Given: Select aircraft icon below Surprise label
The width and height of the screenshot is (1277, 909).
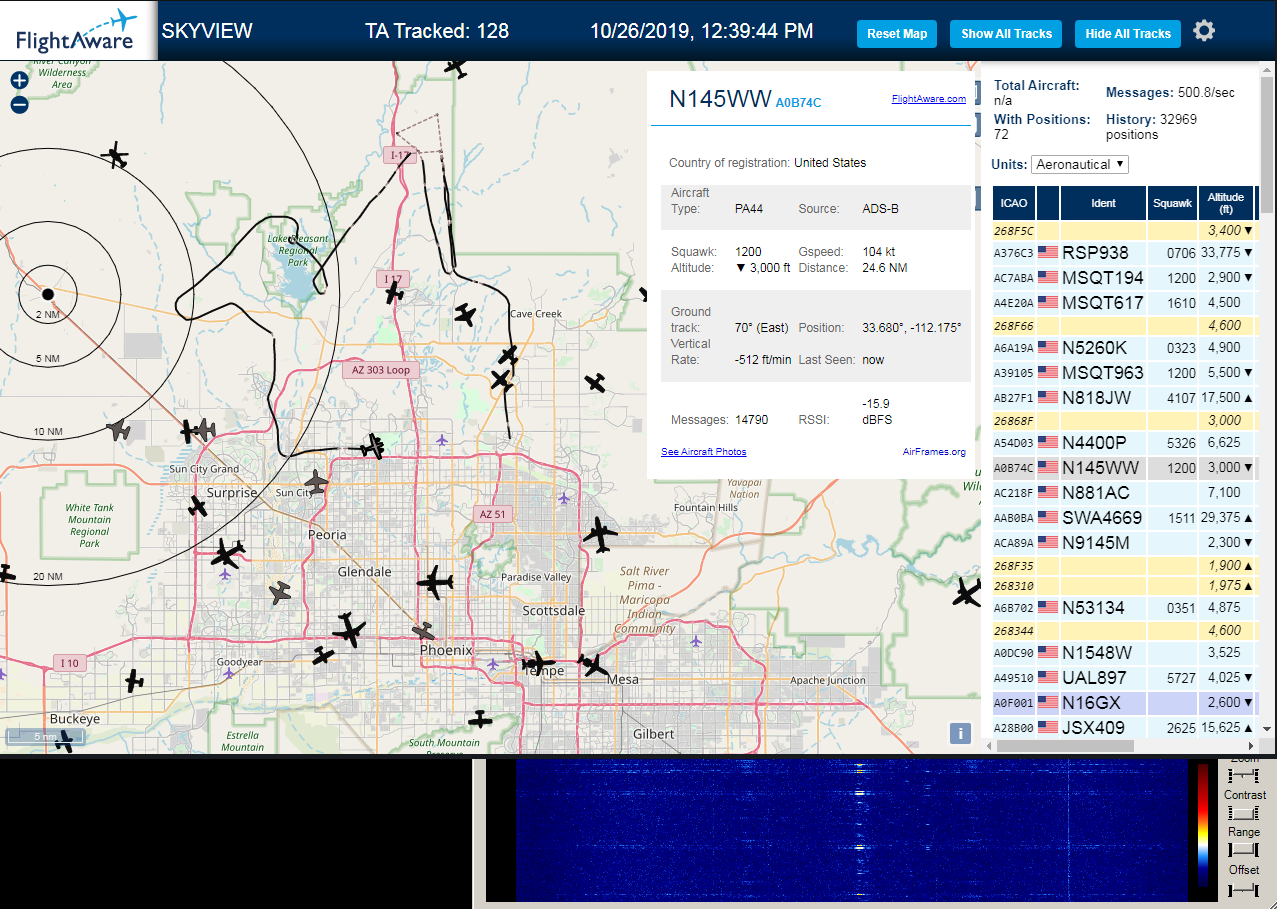Looking at the screenshot, I should coord(198,507).
